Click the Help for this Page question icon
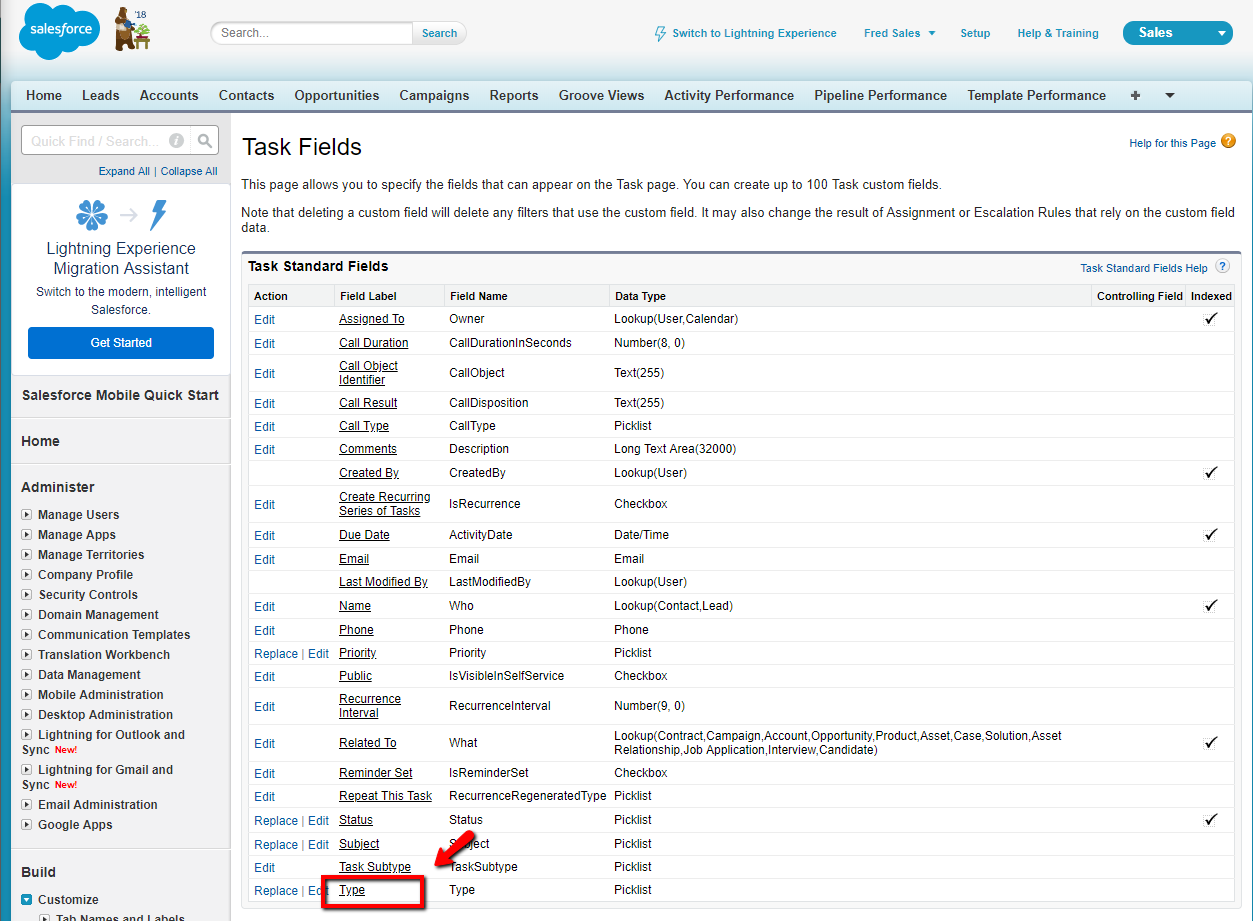1253x921 pixels. tap(1228, 142)
